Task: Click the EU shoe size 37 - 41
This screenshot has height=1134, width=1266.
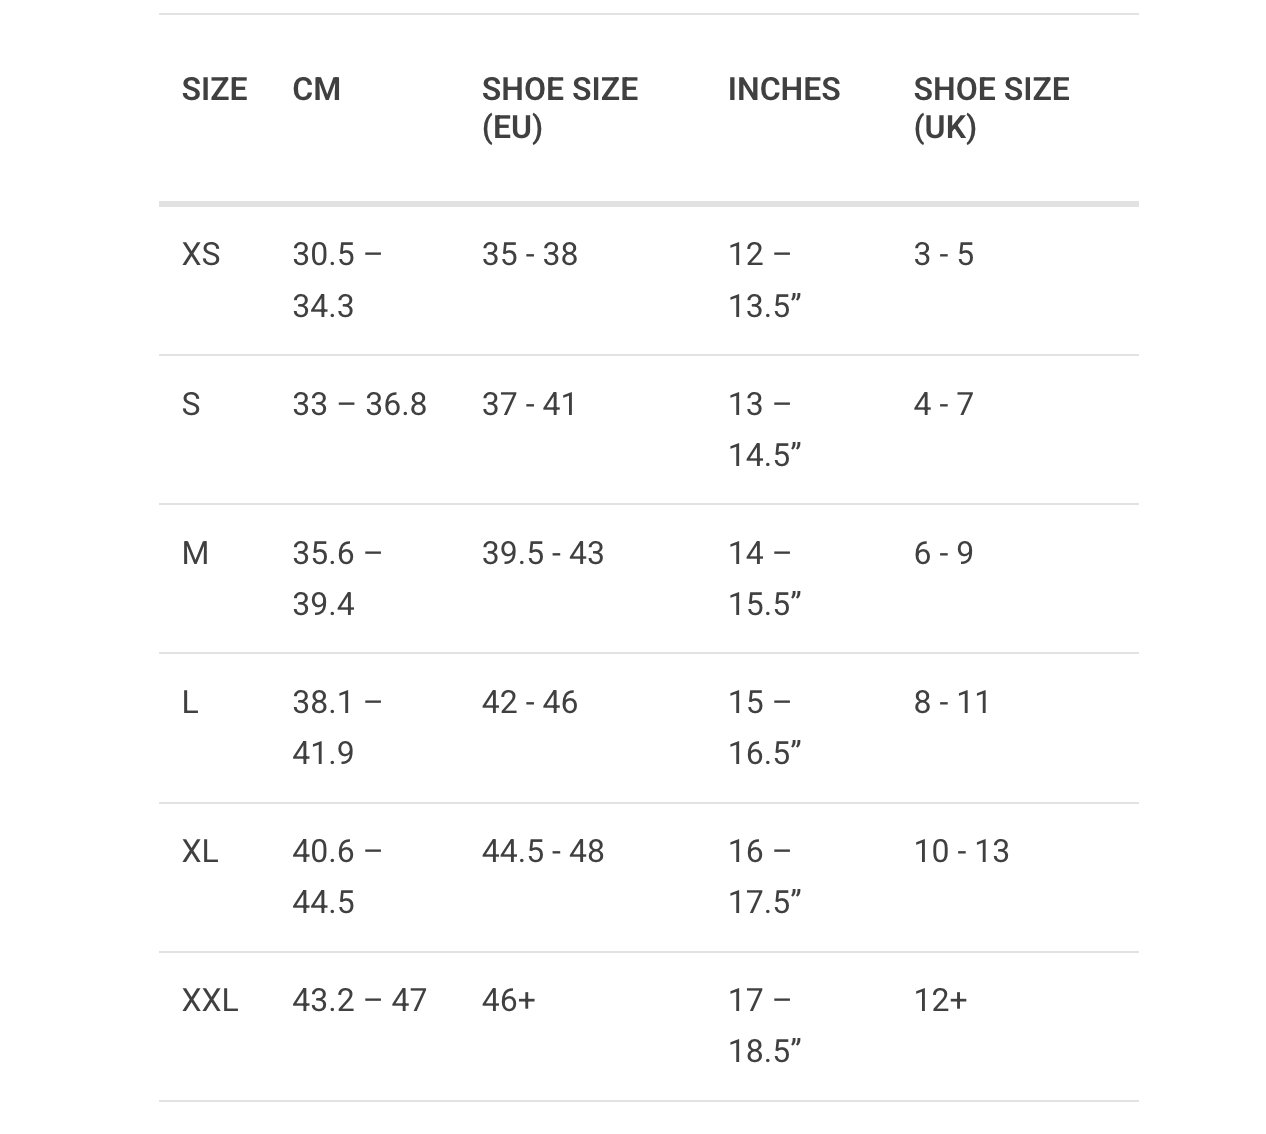Action: [x=529, y=404]
